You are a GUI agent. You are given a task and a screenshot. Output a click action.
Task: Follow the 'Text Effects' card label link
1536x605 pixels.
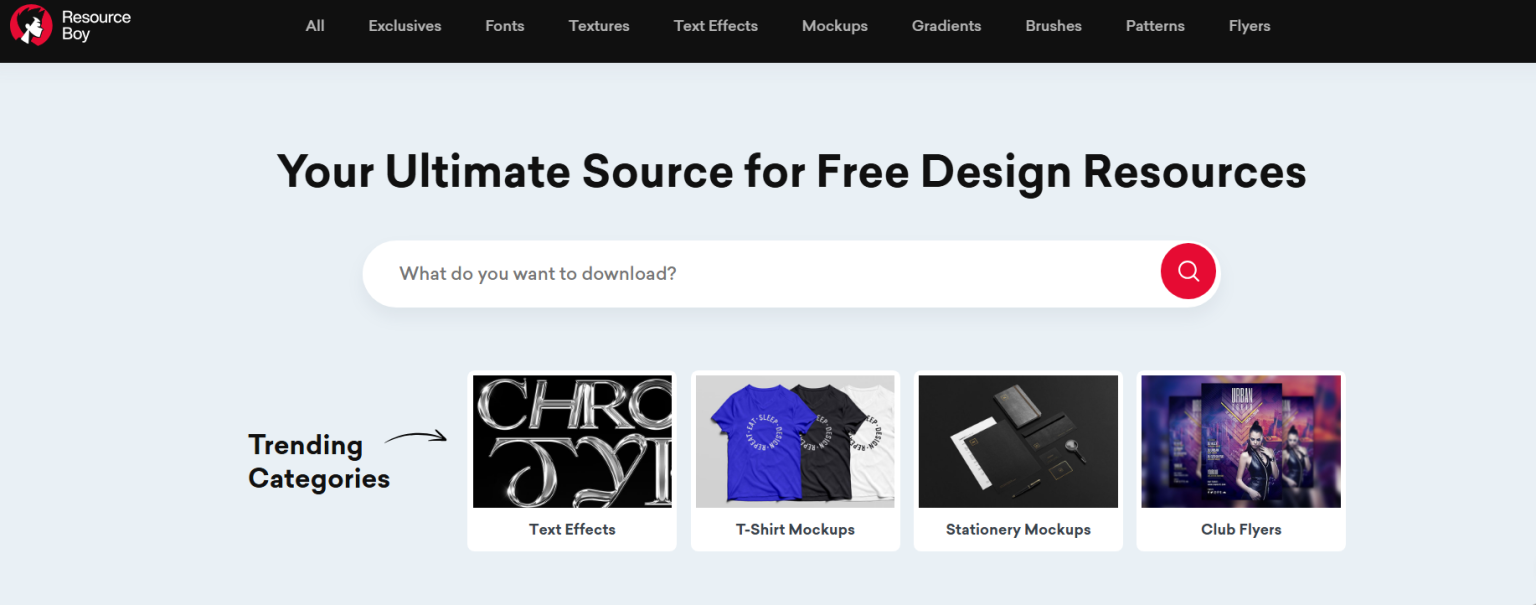pos(572,529)
